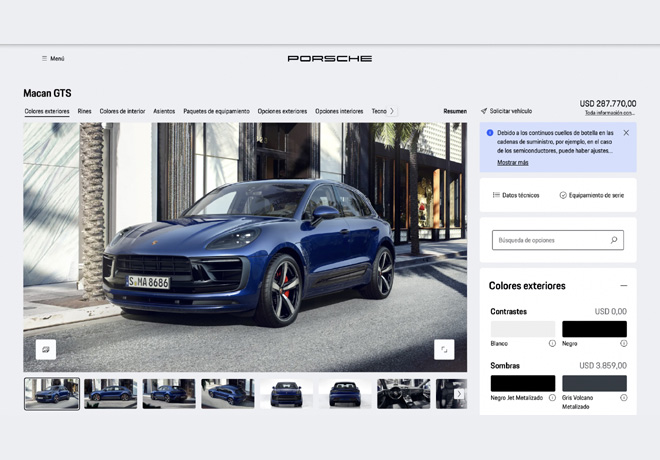This screenshot has width=660, height=460.
Task: Switch to the Rines tab
Action: (84, 111)
